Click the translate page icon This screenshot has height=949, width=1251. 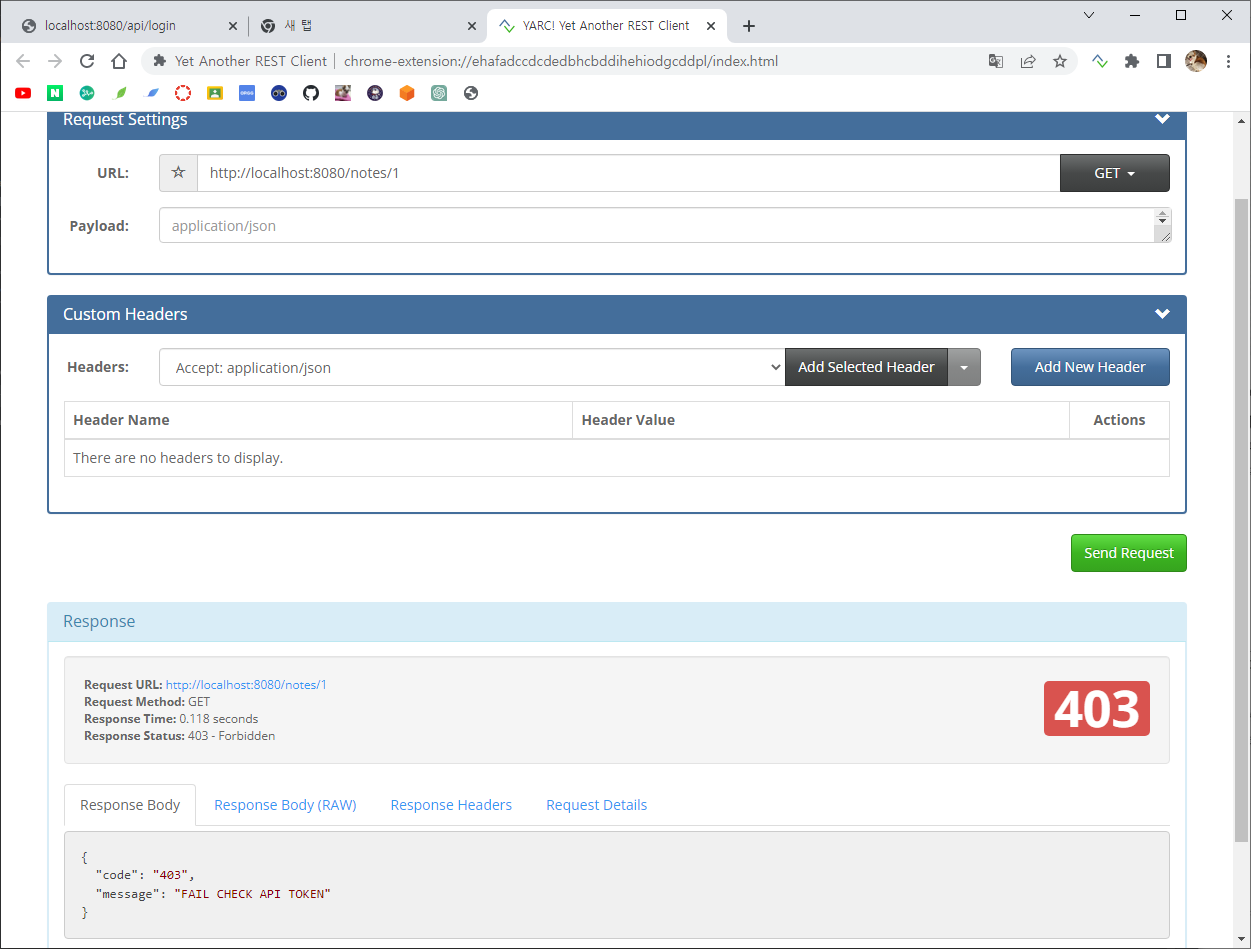[996, 61]
